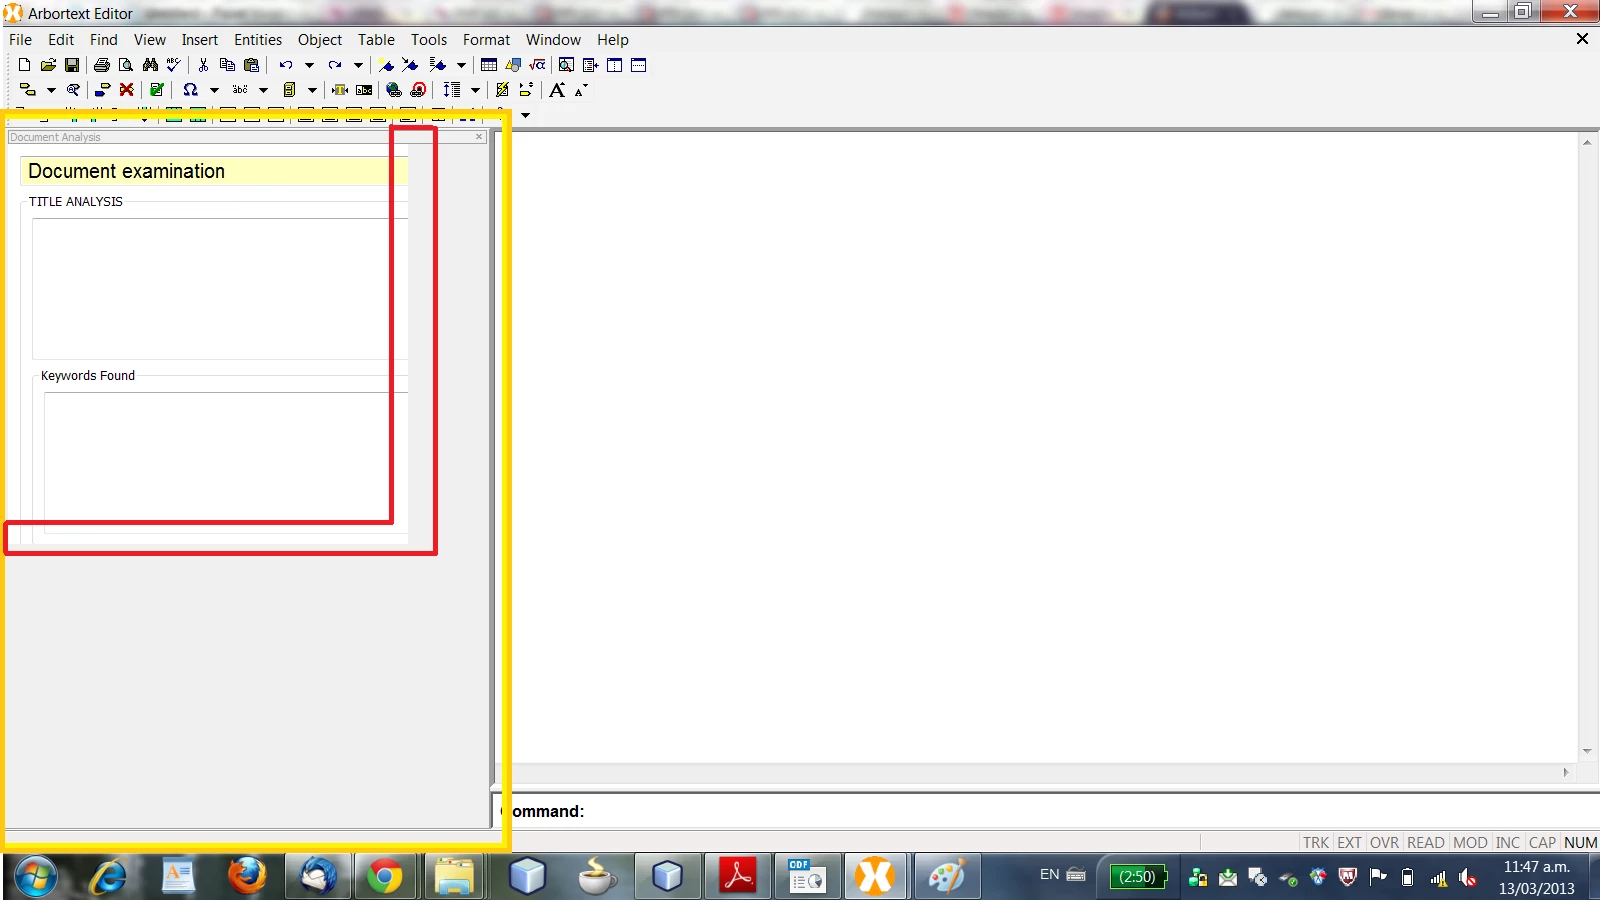
Task: Click the insert text T box icon
Action: [x=340, y=89]
